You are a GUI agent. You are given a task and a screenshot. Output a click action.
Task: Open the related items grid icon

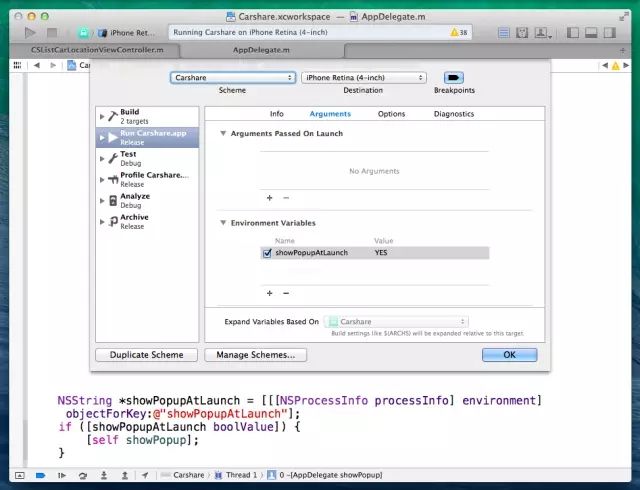[17, 65]
